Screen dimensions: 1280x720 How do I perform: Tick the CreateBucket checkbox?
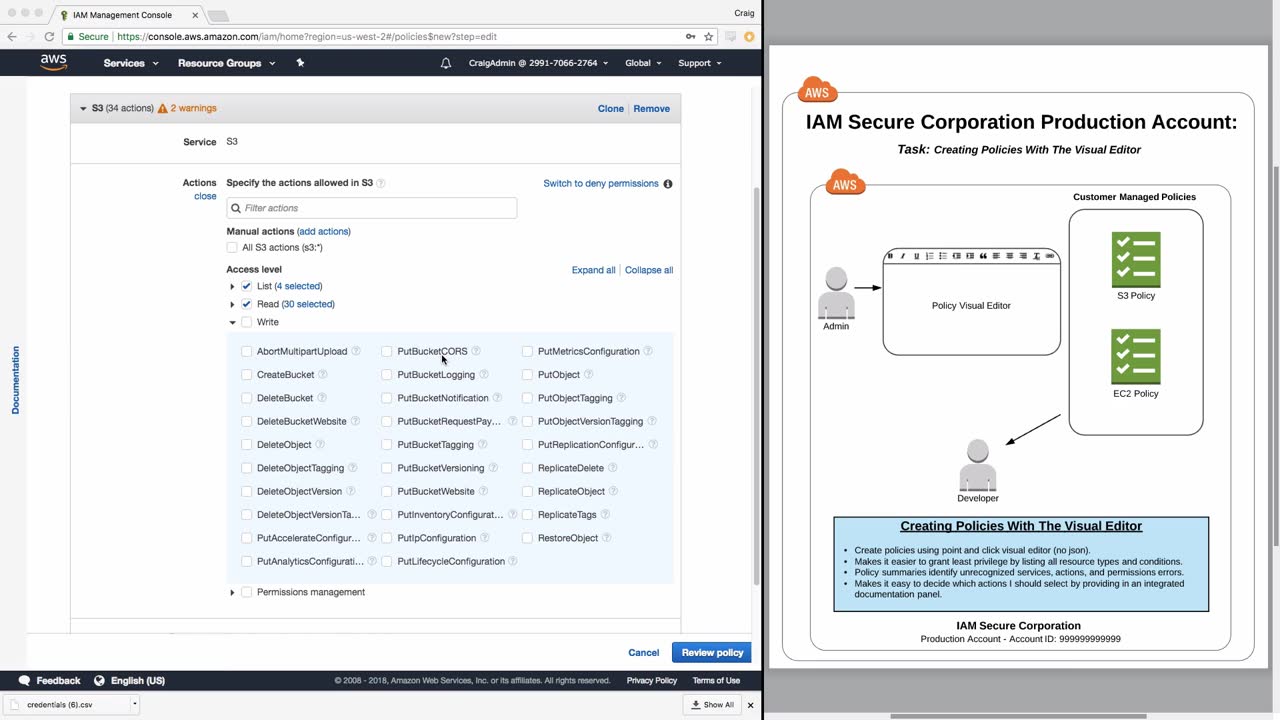pos(247,375)
